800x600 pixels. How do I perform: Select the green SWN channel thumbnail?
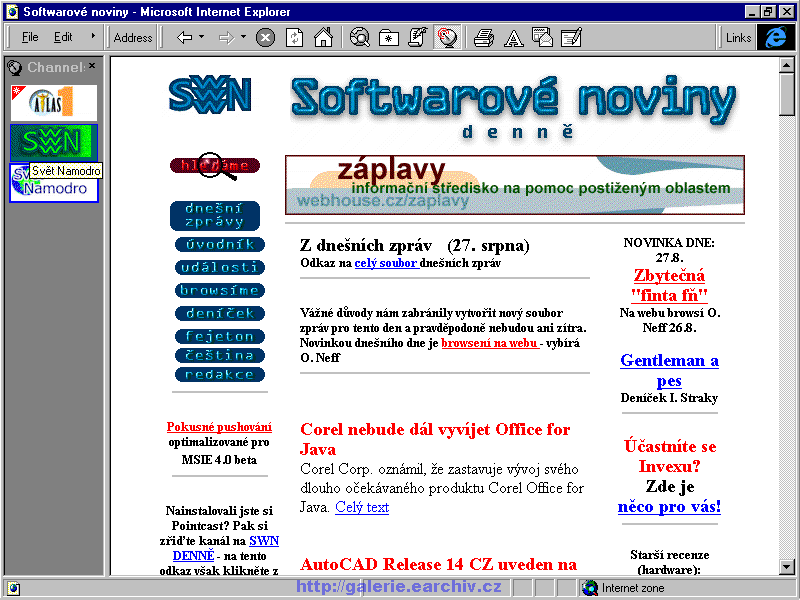tap(54, 142)
